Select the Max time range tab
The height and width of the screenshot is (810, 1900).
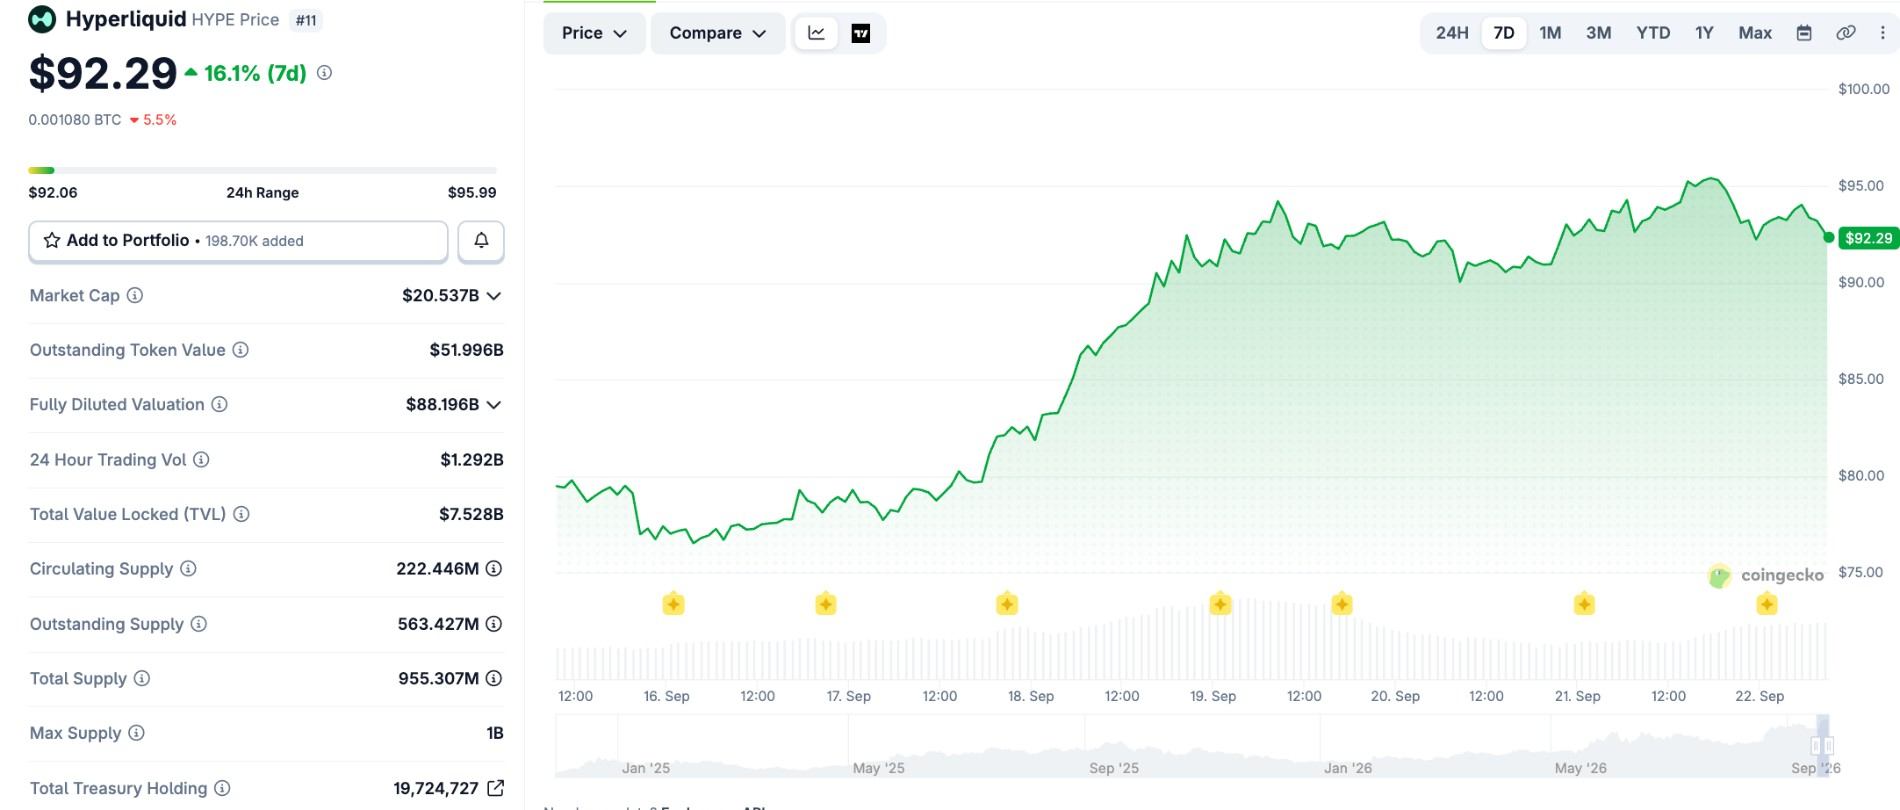tap(1755, 33)
